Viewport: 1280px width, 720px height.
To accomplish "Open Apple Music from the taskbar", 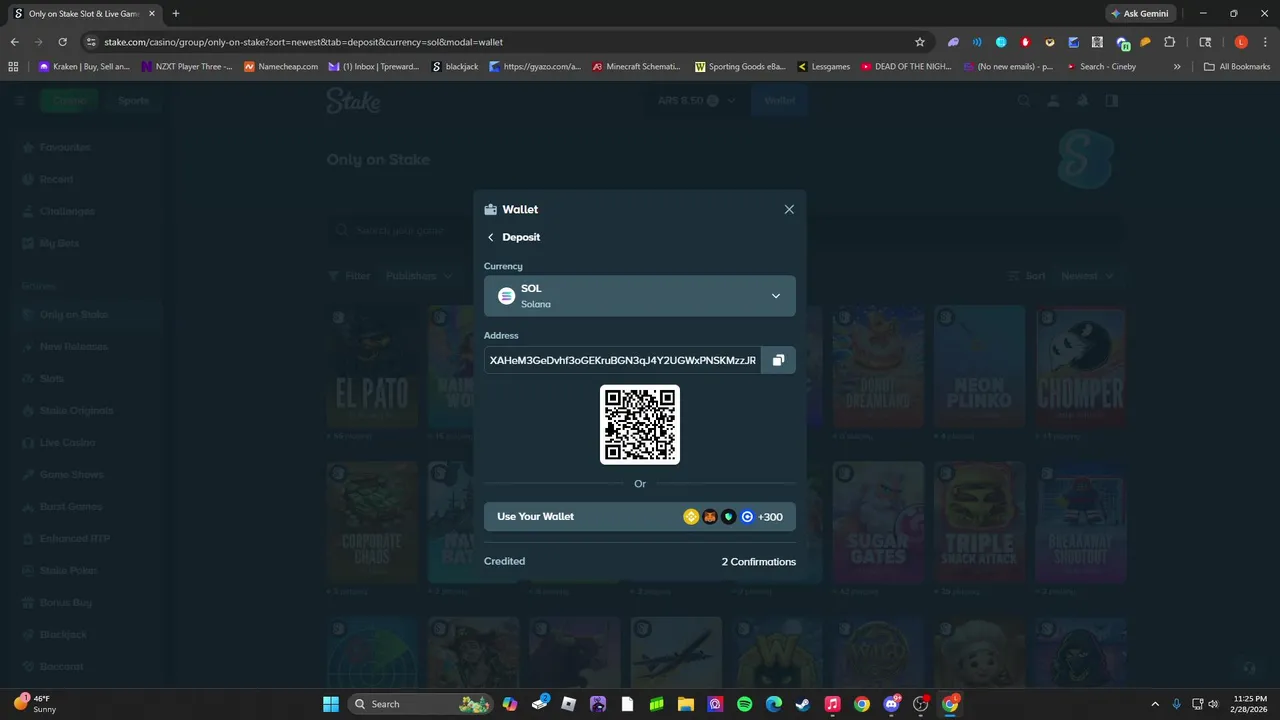I will tap(832, 704).
